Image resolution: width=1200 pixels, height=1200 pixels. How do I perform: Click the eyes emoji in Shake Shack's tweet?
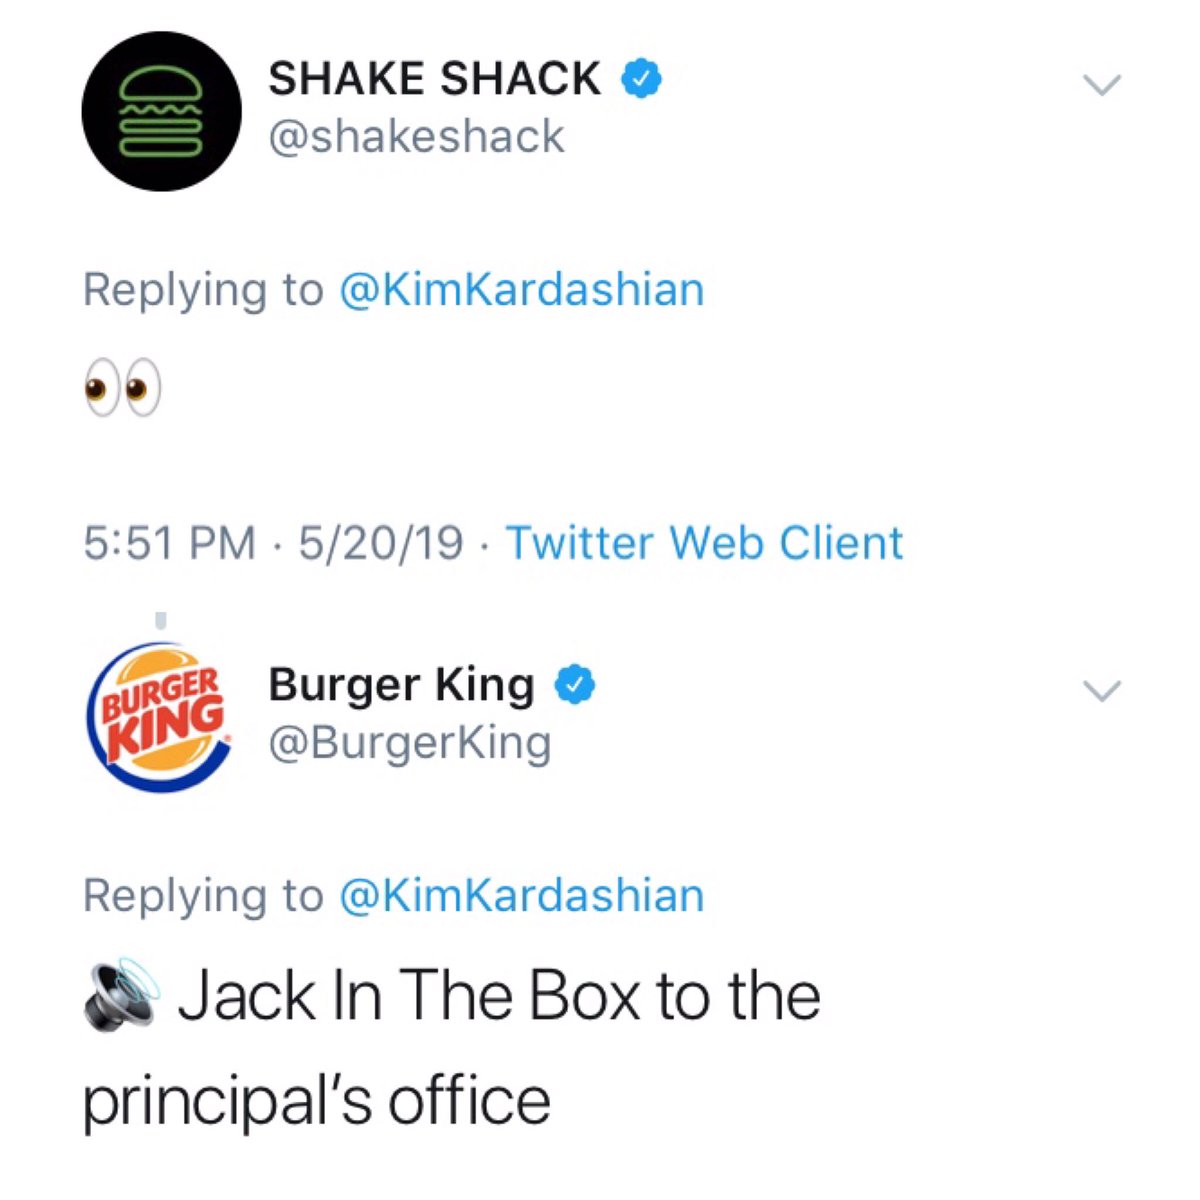(x=122, y=387)
